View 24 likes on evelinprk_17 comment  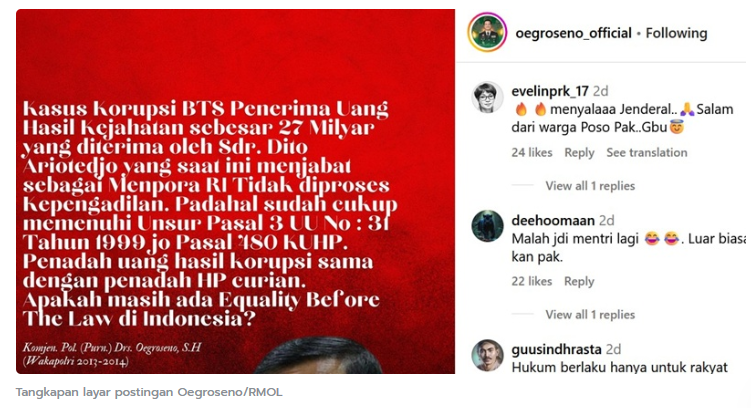point(532,152)
